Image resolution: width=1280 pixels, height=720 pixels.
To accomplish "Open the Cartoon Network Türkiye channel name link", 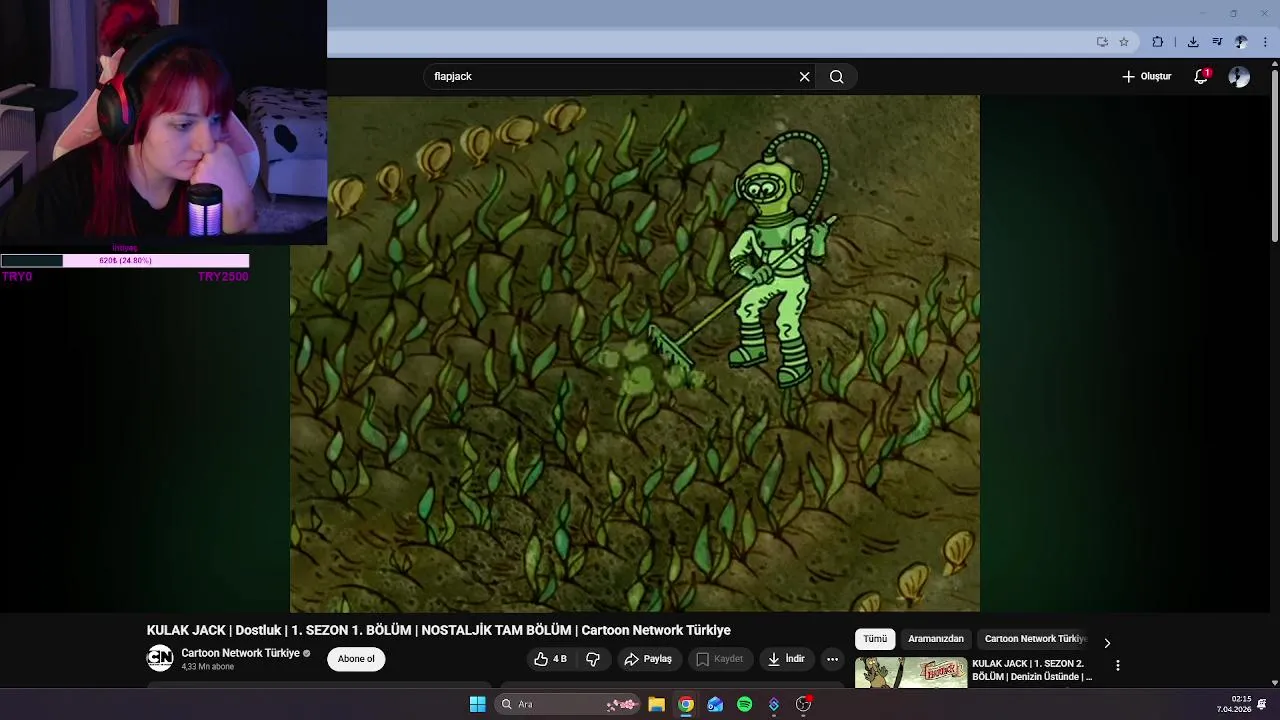I will tap(240, 653).
